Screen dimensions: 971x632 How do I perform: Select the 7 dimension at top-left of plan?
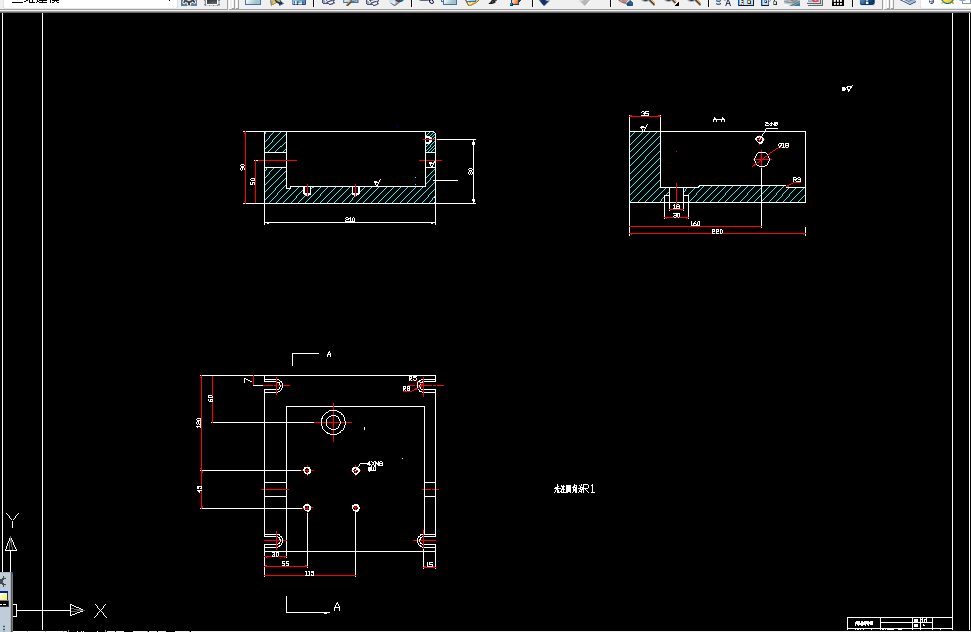tap(247, 380)
